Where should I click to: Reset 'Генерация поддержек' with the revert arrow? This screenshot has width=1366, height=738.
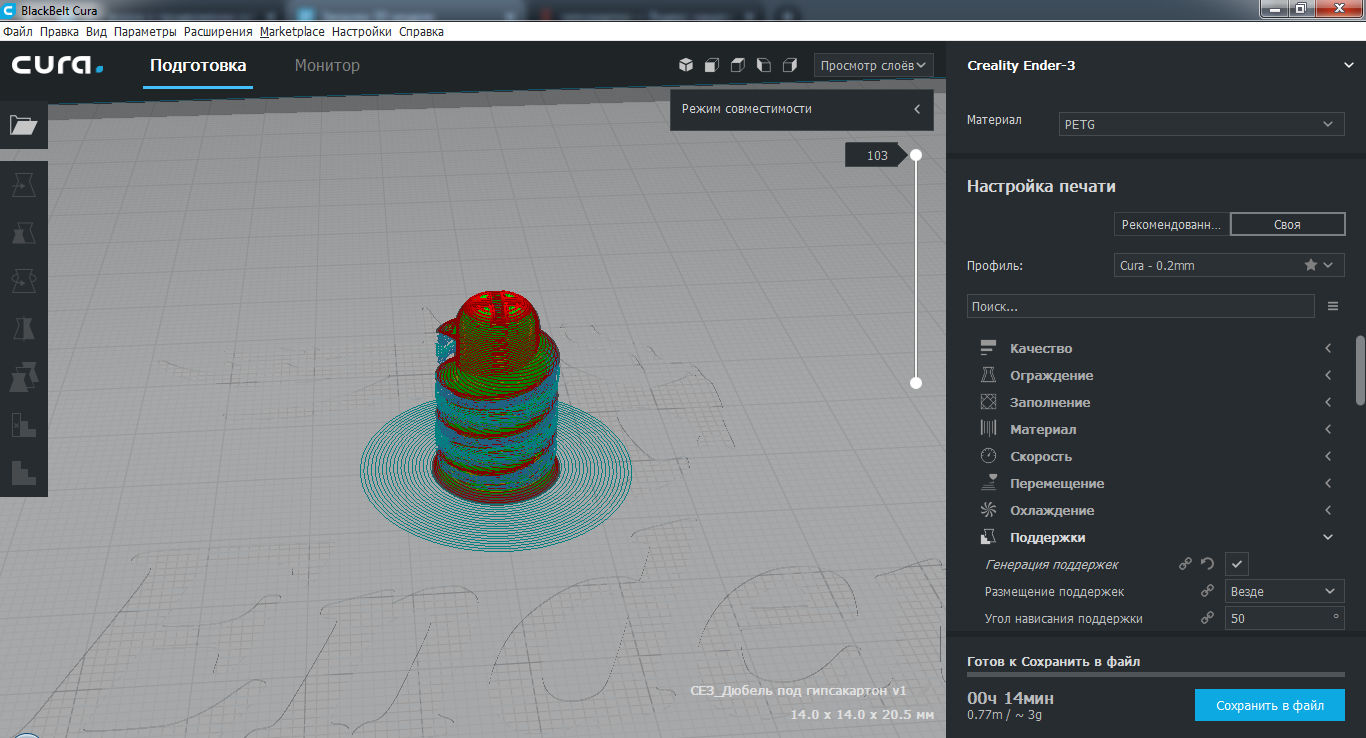(1207, 564)
